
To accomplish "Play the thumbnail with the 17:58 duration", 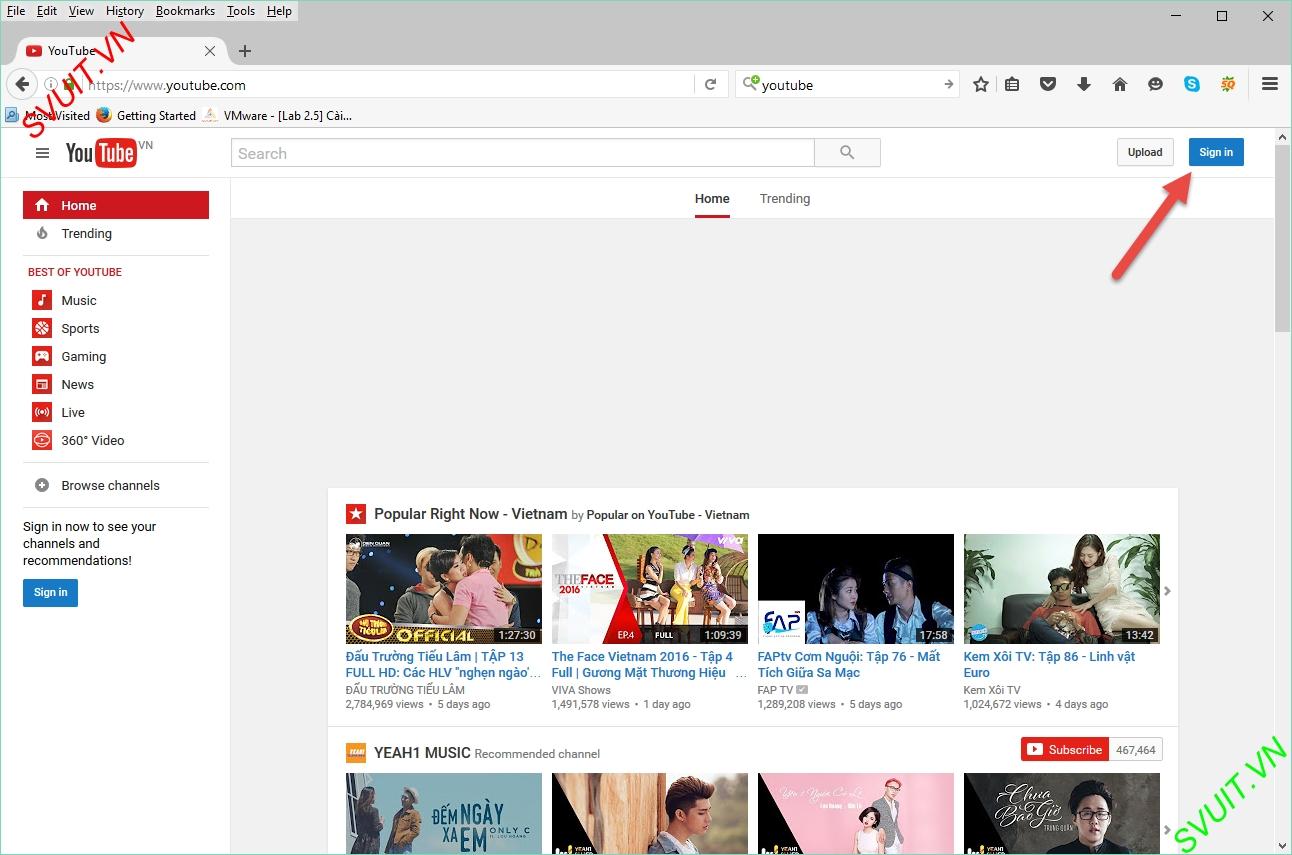I will click(856, 588).
